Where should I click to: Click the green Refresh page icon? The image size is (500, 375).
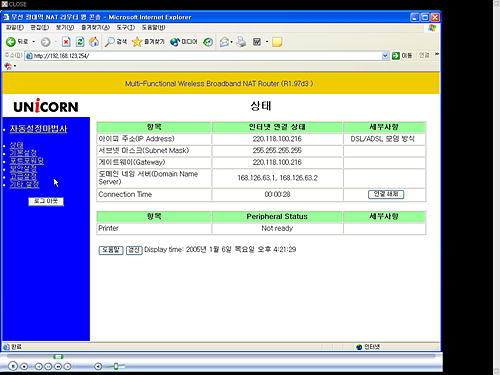click(x=80, y=42)
